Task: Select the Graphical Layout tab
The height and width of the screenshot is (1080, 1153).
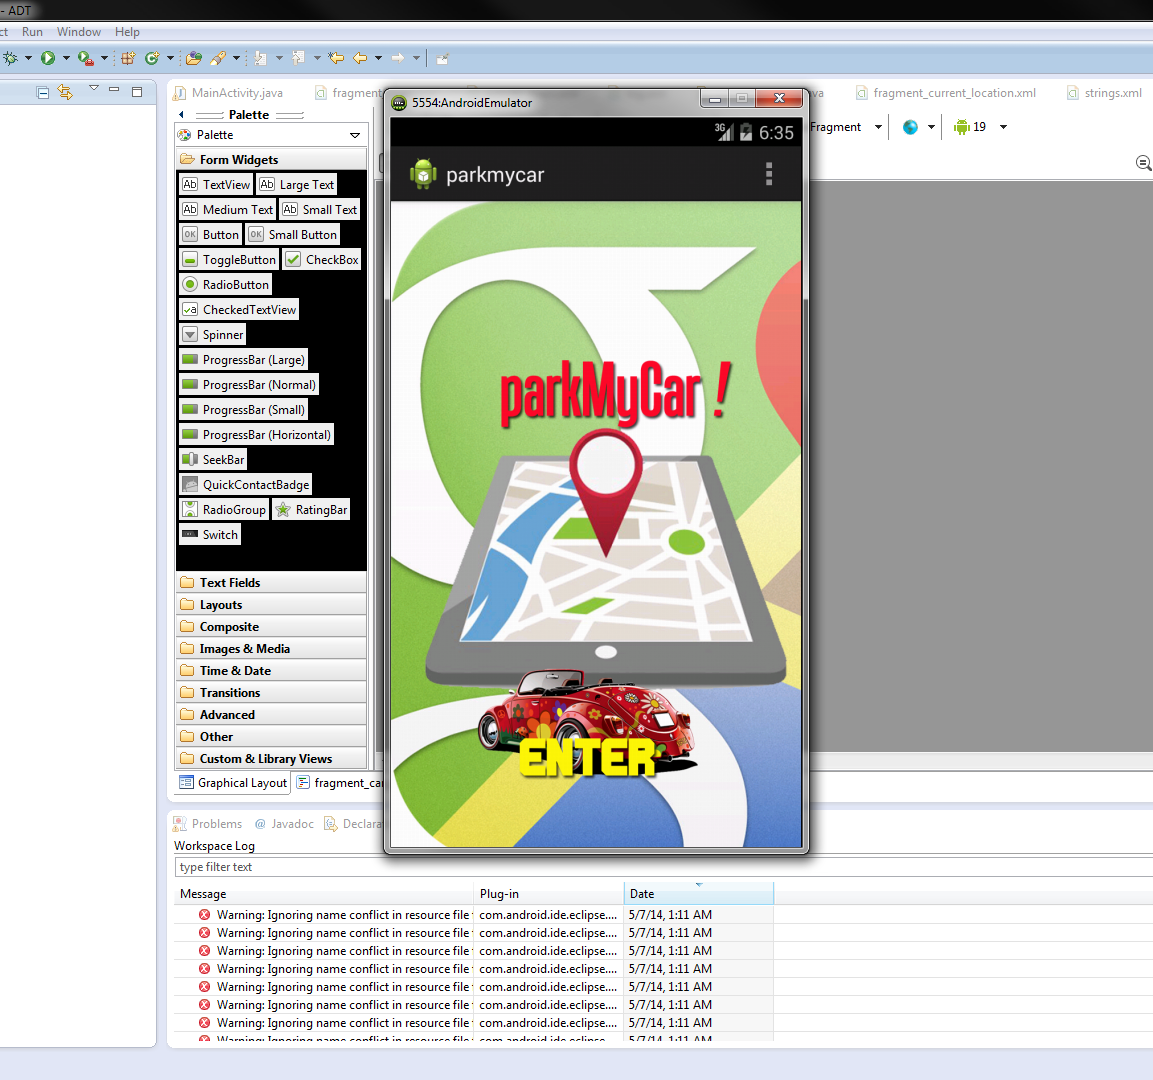Action: 234,783
